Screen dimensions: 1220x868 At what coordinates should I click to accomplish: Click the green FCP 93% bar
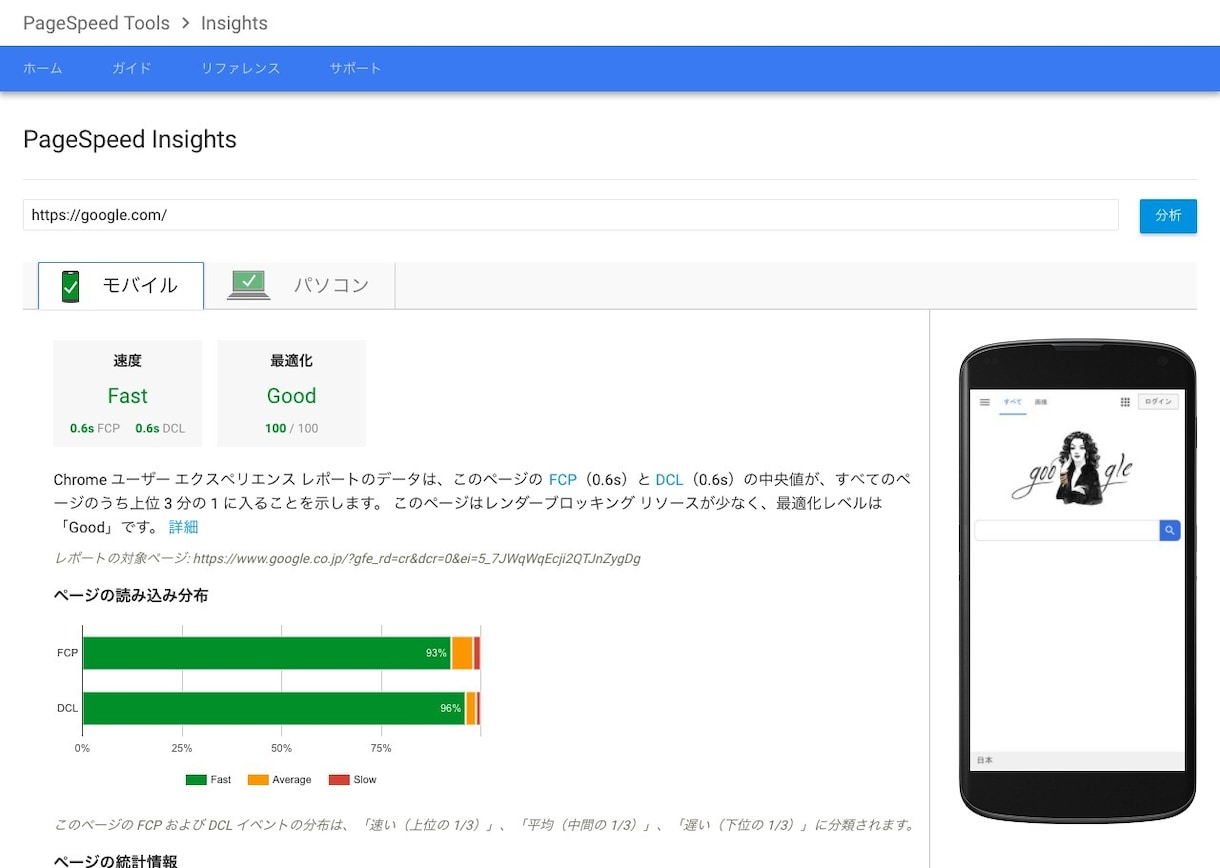click(x=267, y=653)
